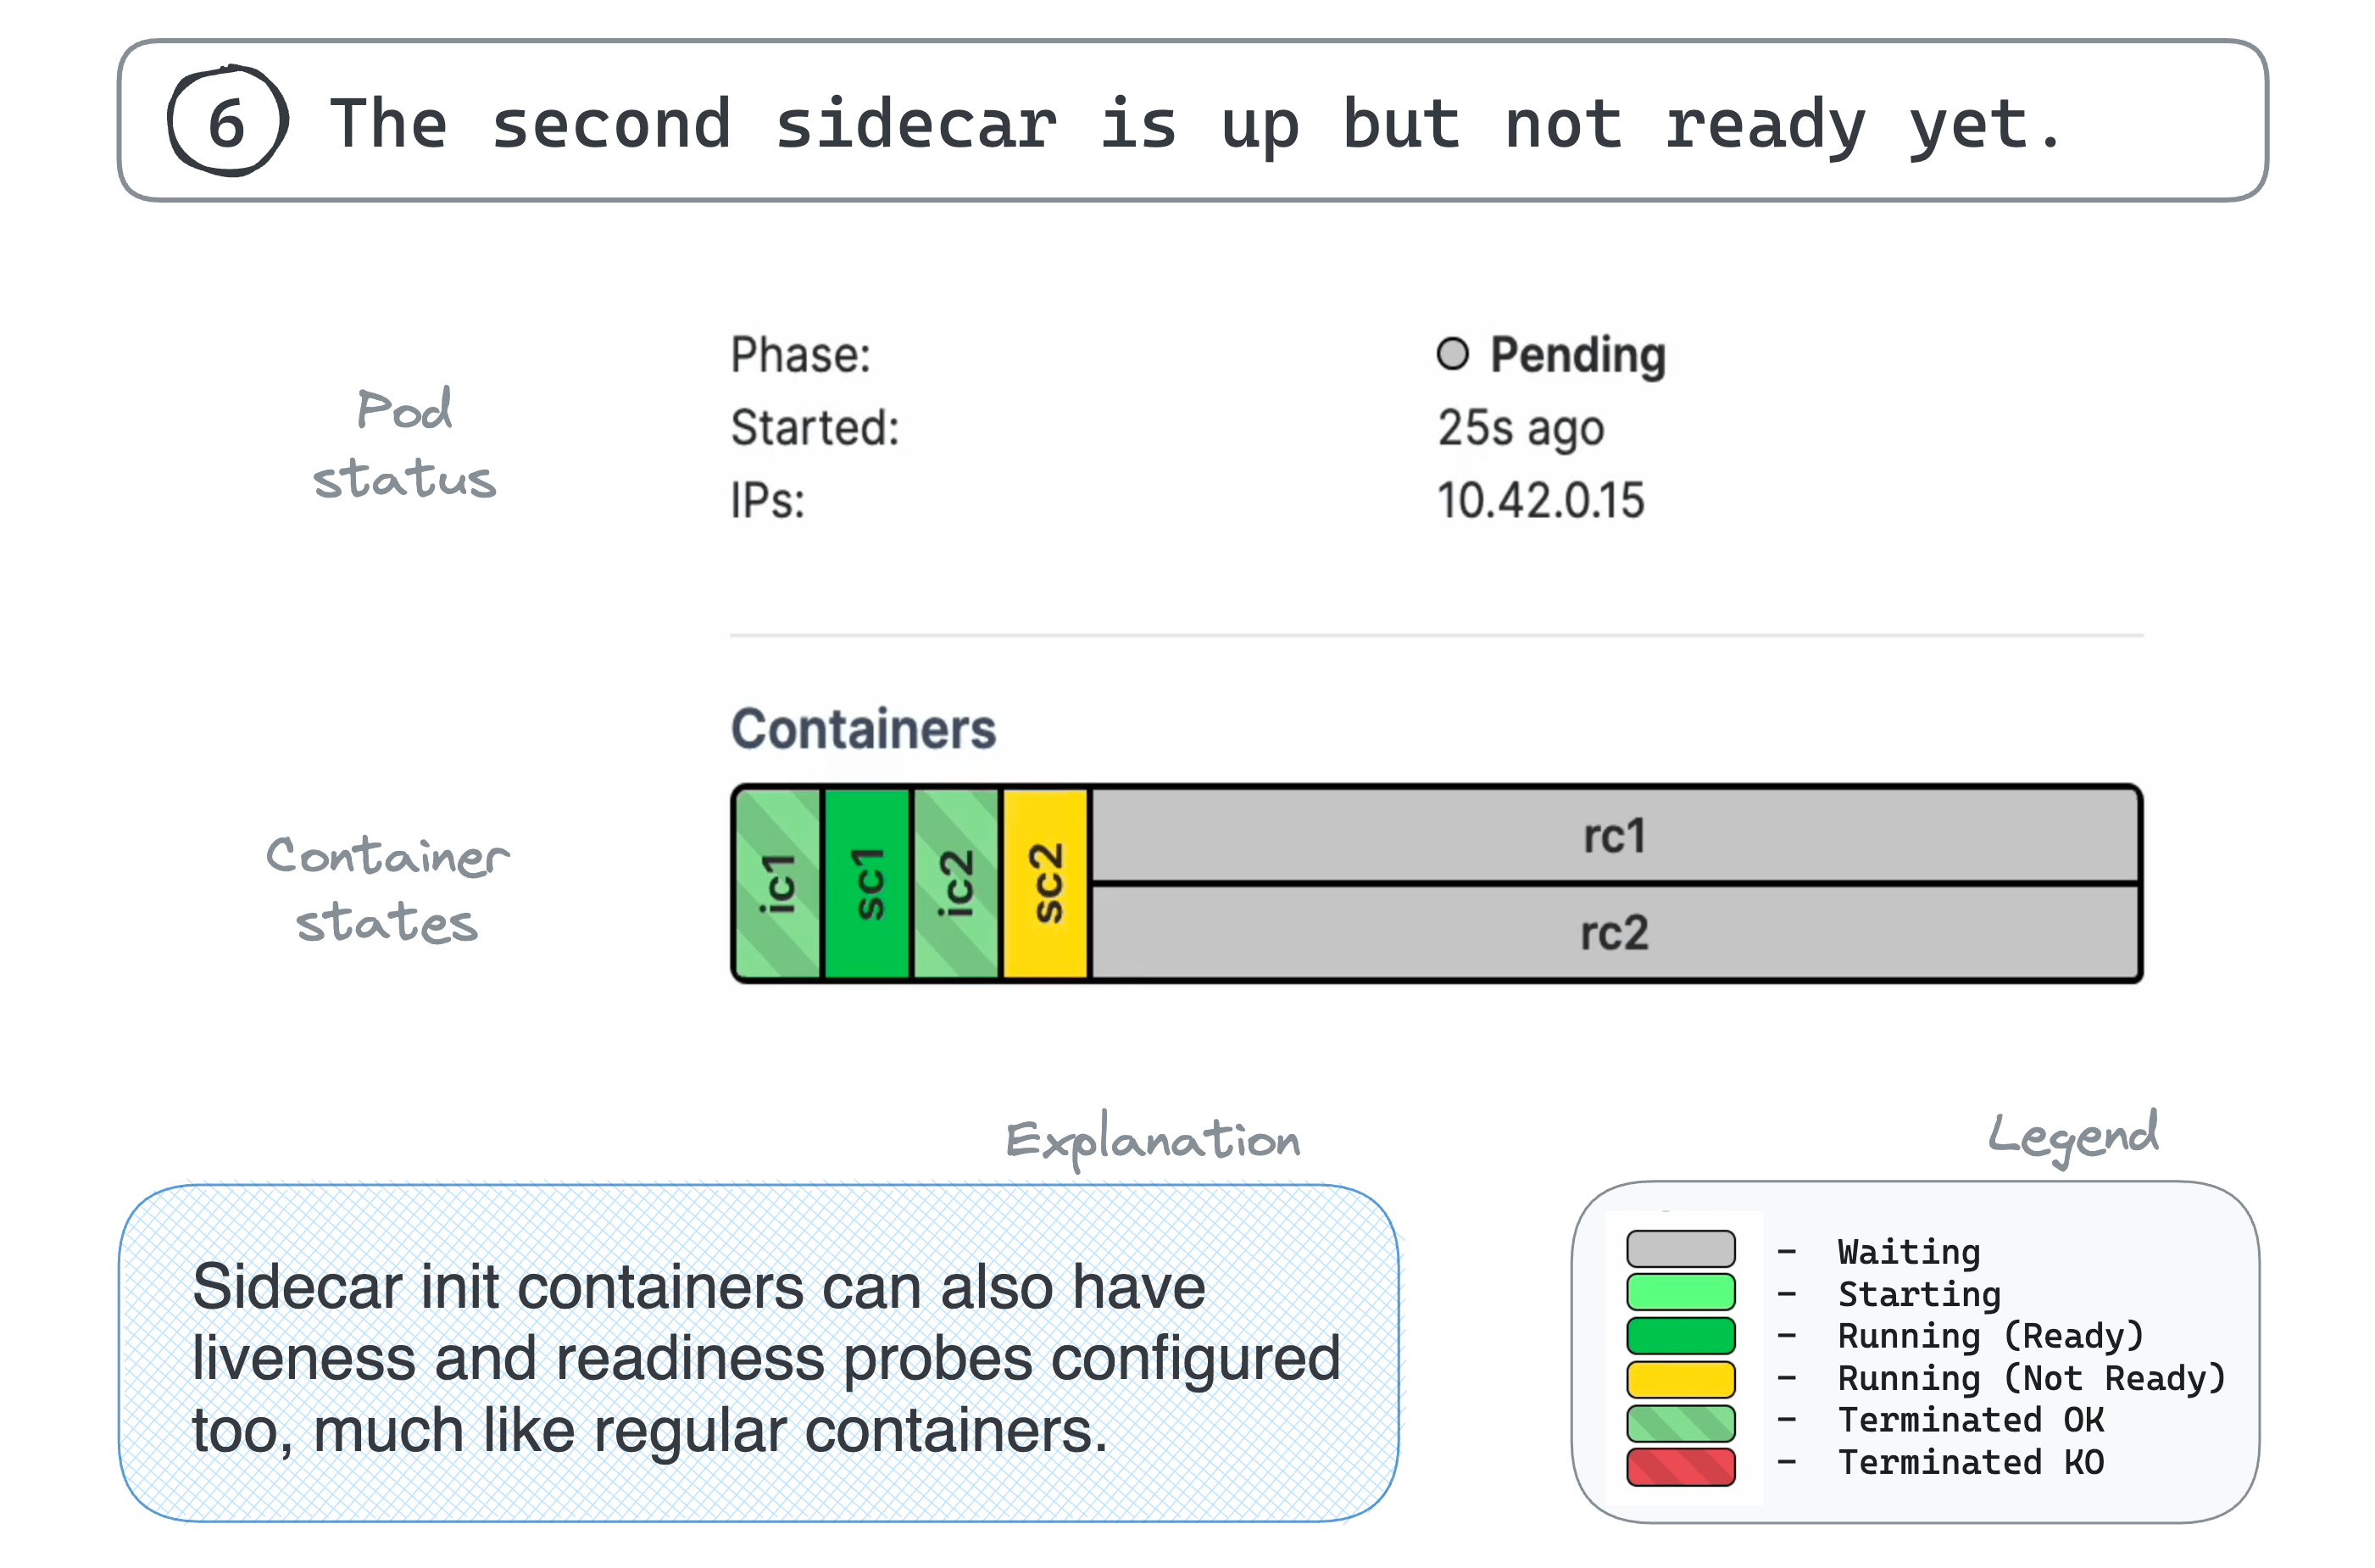Click the rc2 waiting container bar

1614,932
